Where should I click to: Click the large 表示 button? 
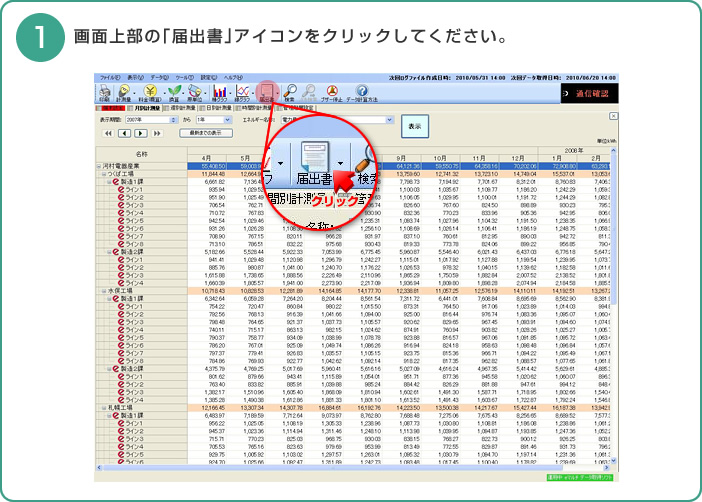coord(415,126)
